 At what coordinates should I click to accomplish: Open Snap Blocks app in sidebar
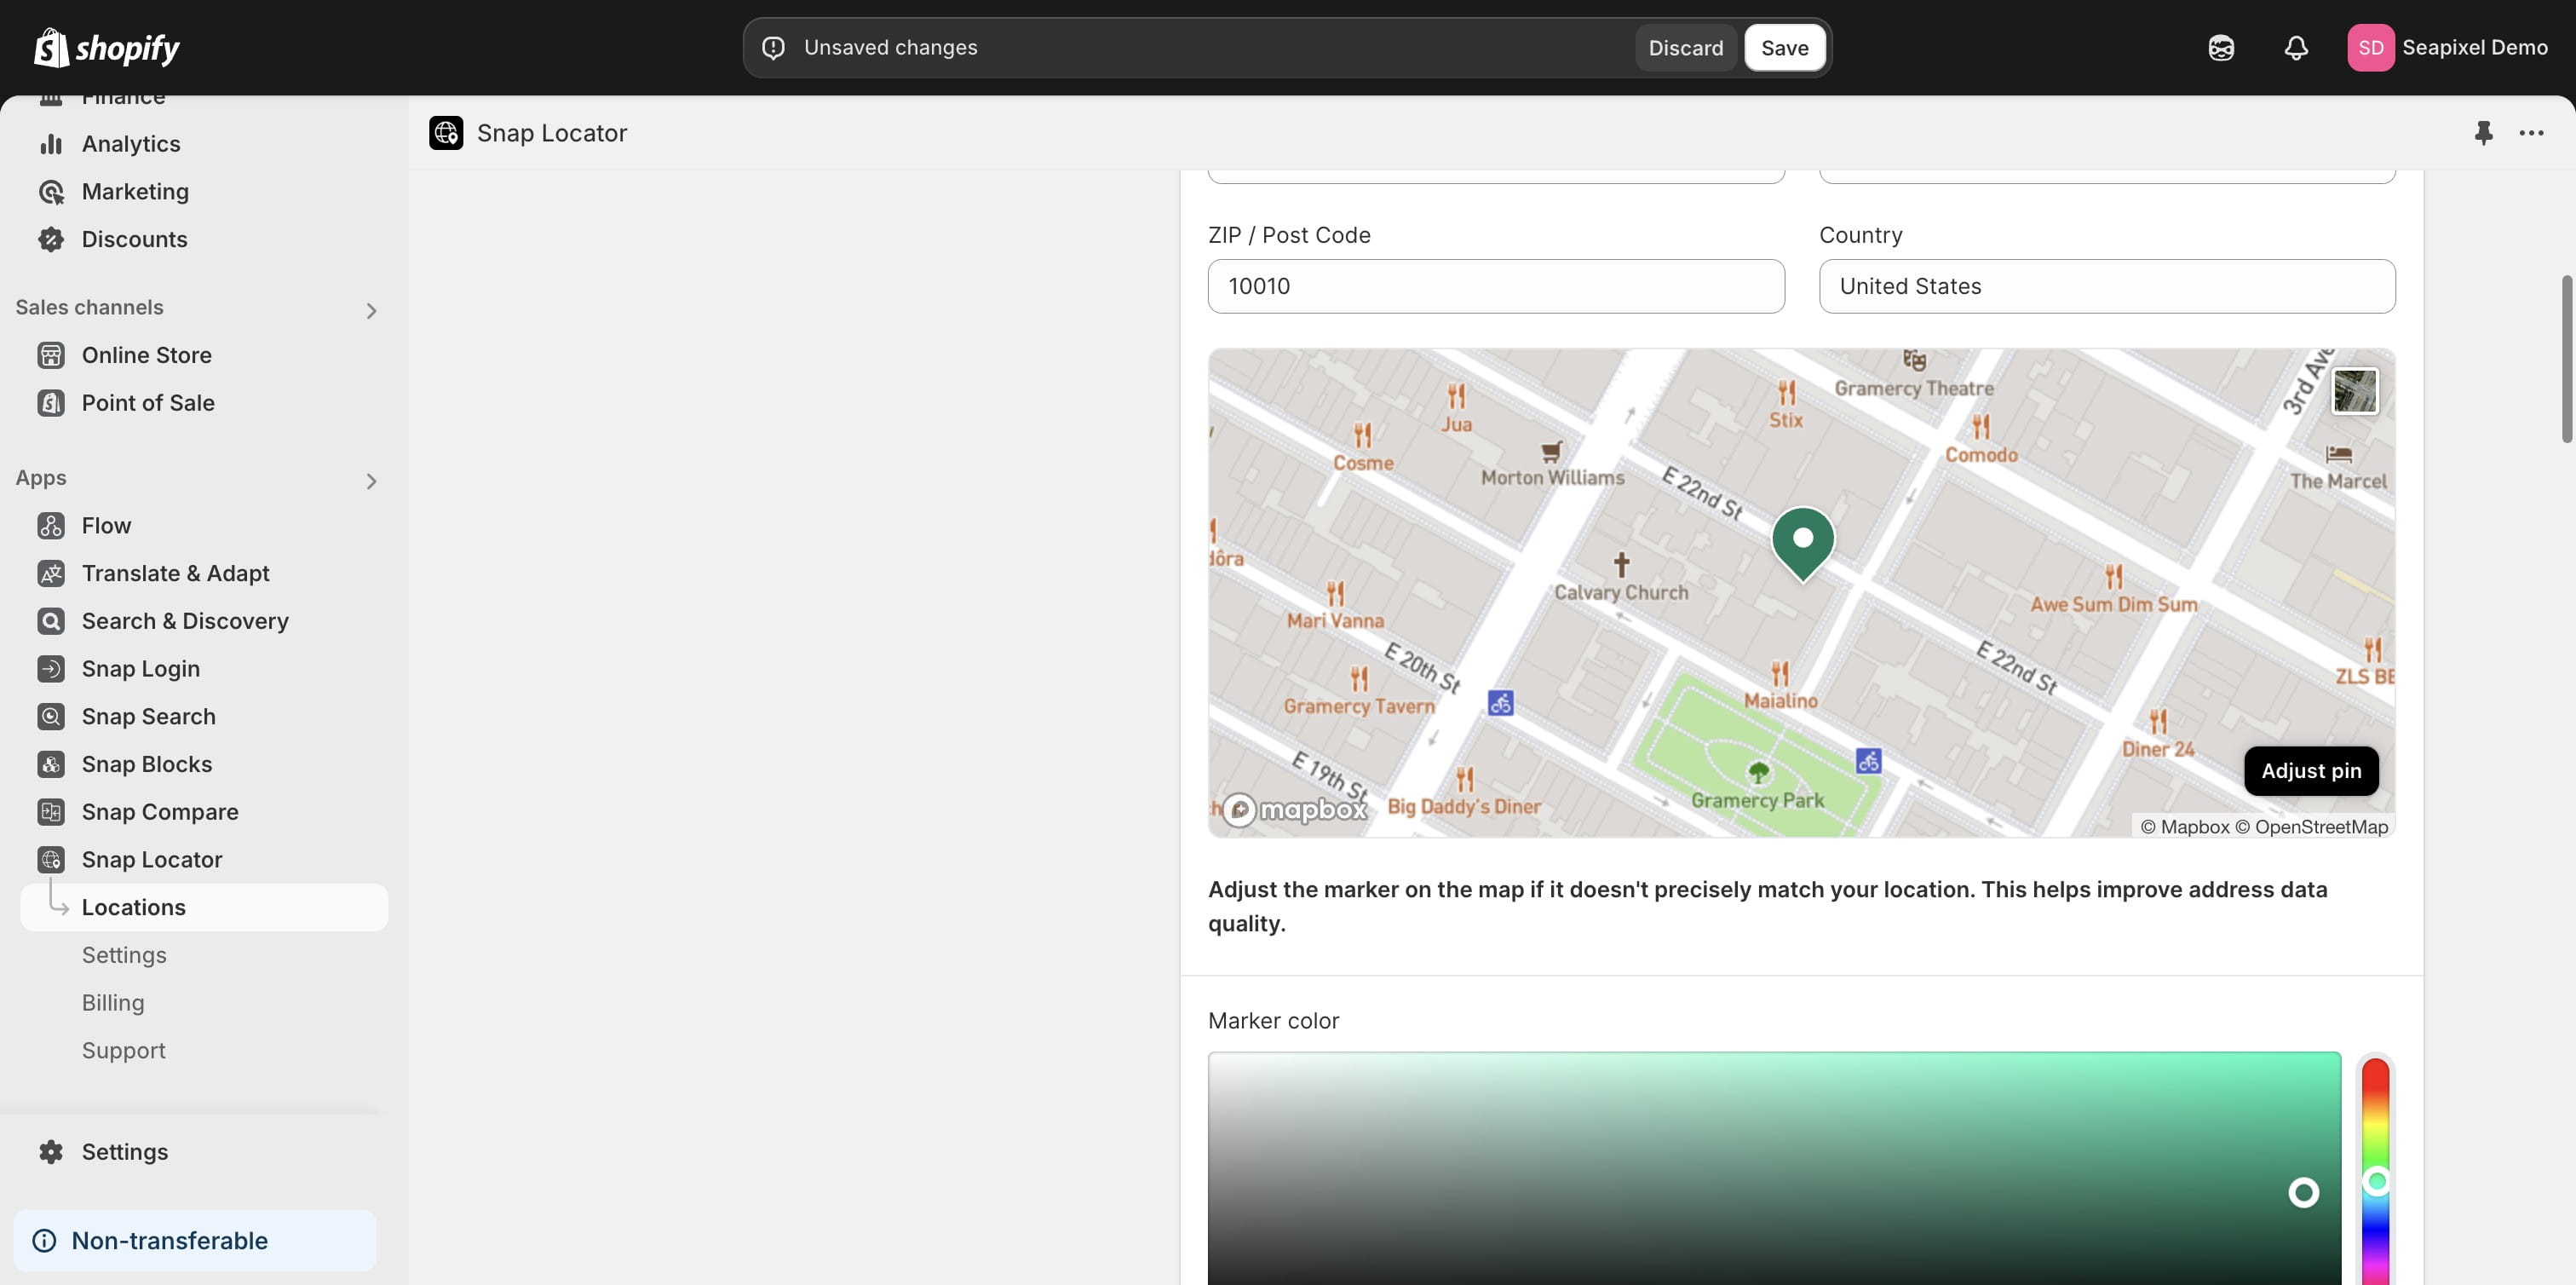click(147, 764)
